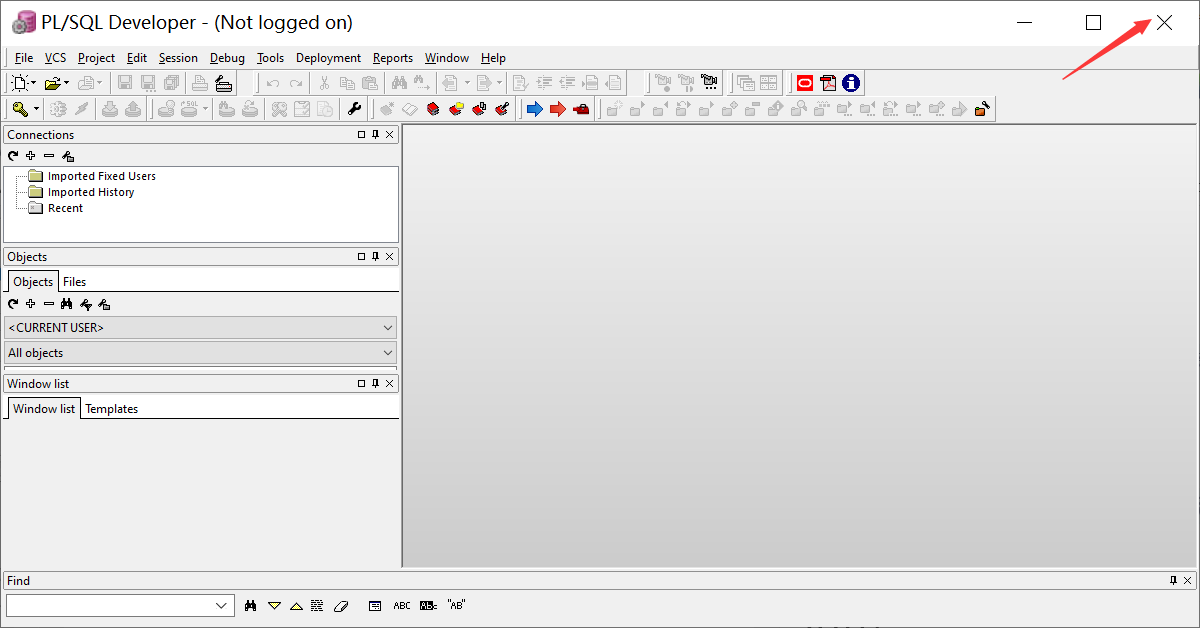Screen dimensions: 1200x628
Task: Open the File menu
Action: 24,58
